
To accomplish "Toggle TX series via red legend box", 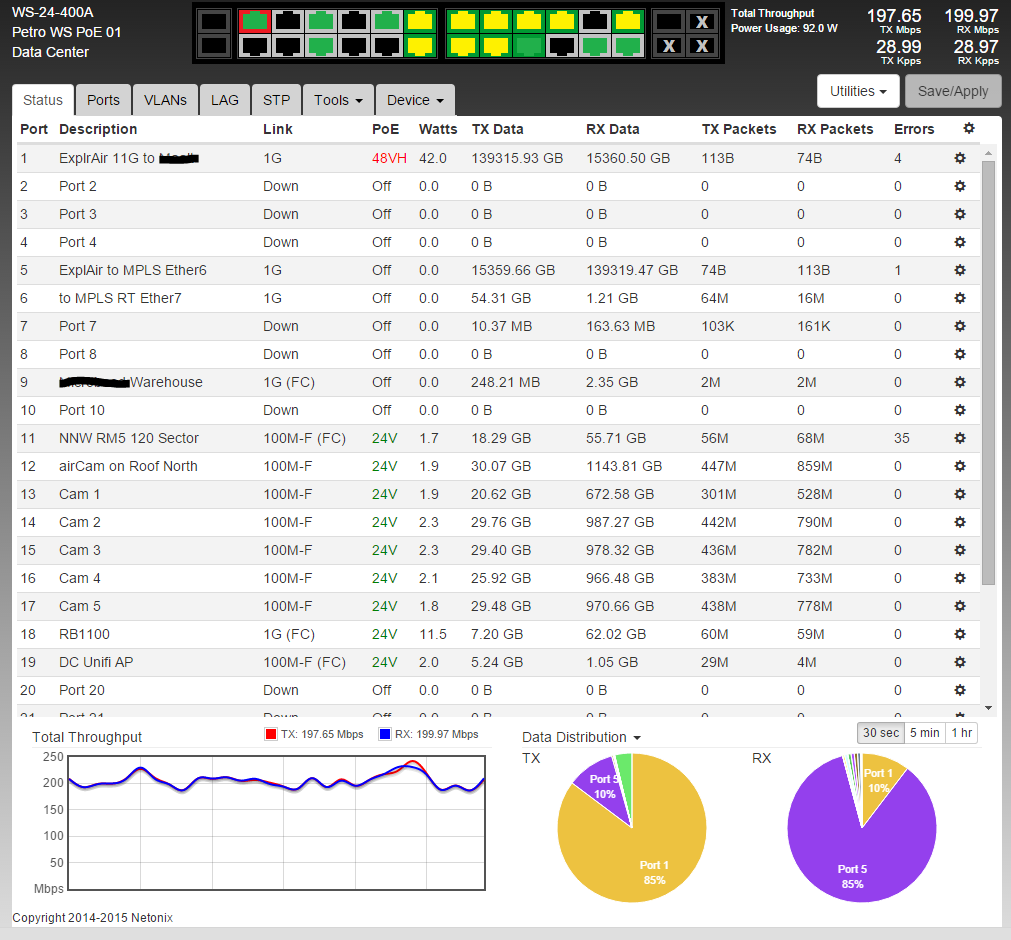I will (271, 734).
